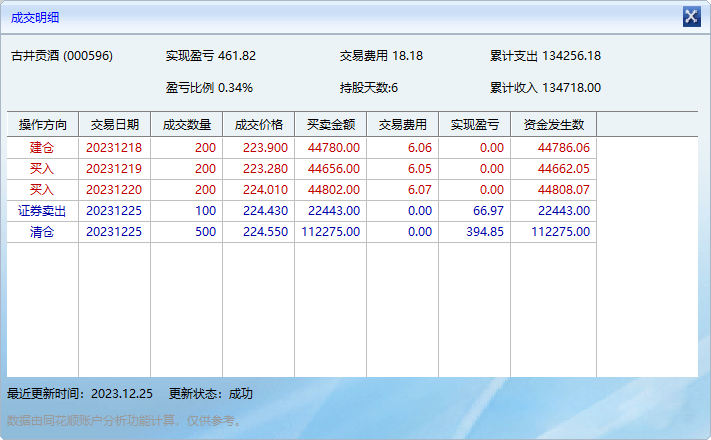Click the 买卖金额 column header
This screenshot has width=711, height=440.
click(330, 125)
